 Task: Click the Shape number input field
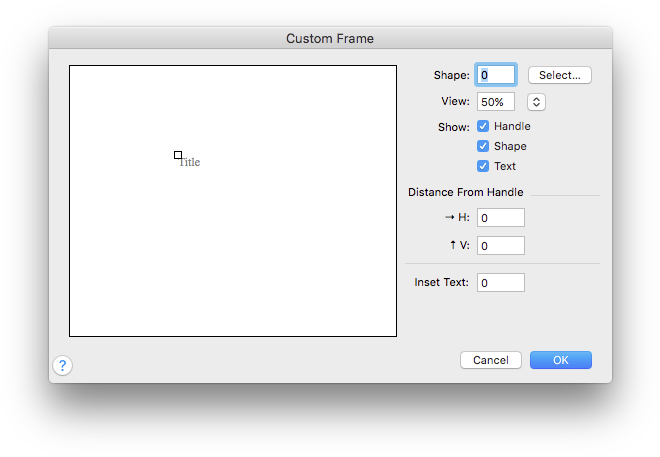point(496,75)
